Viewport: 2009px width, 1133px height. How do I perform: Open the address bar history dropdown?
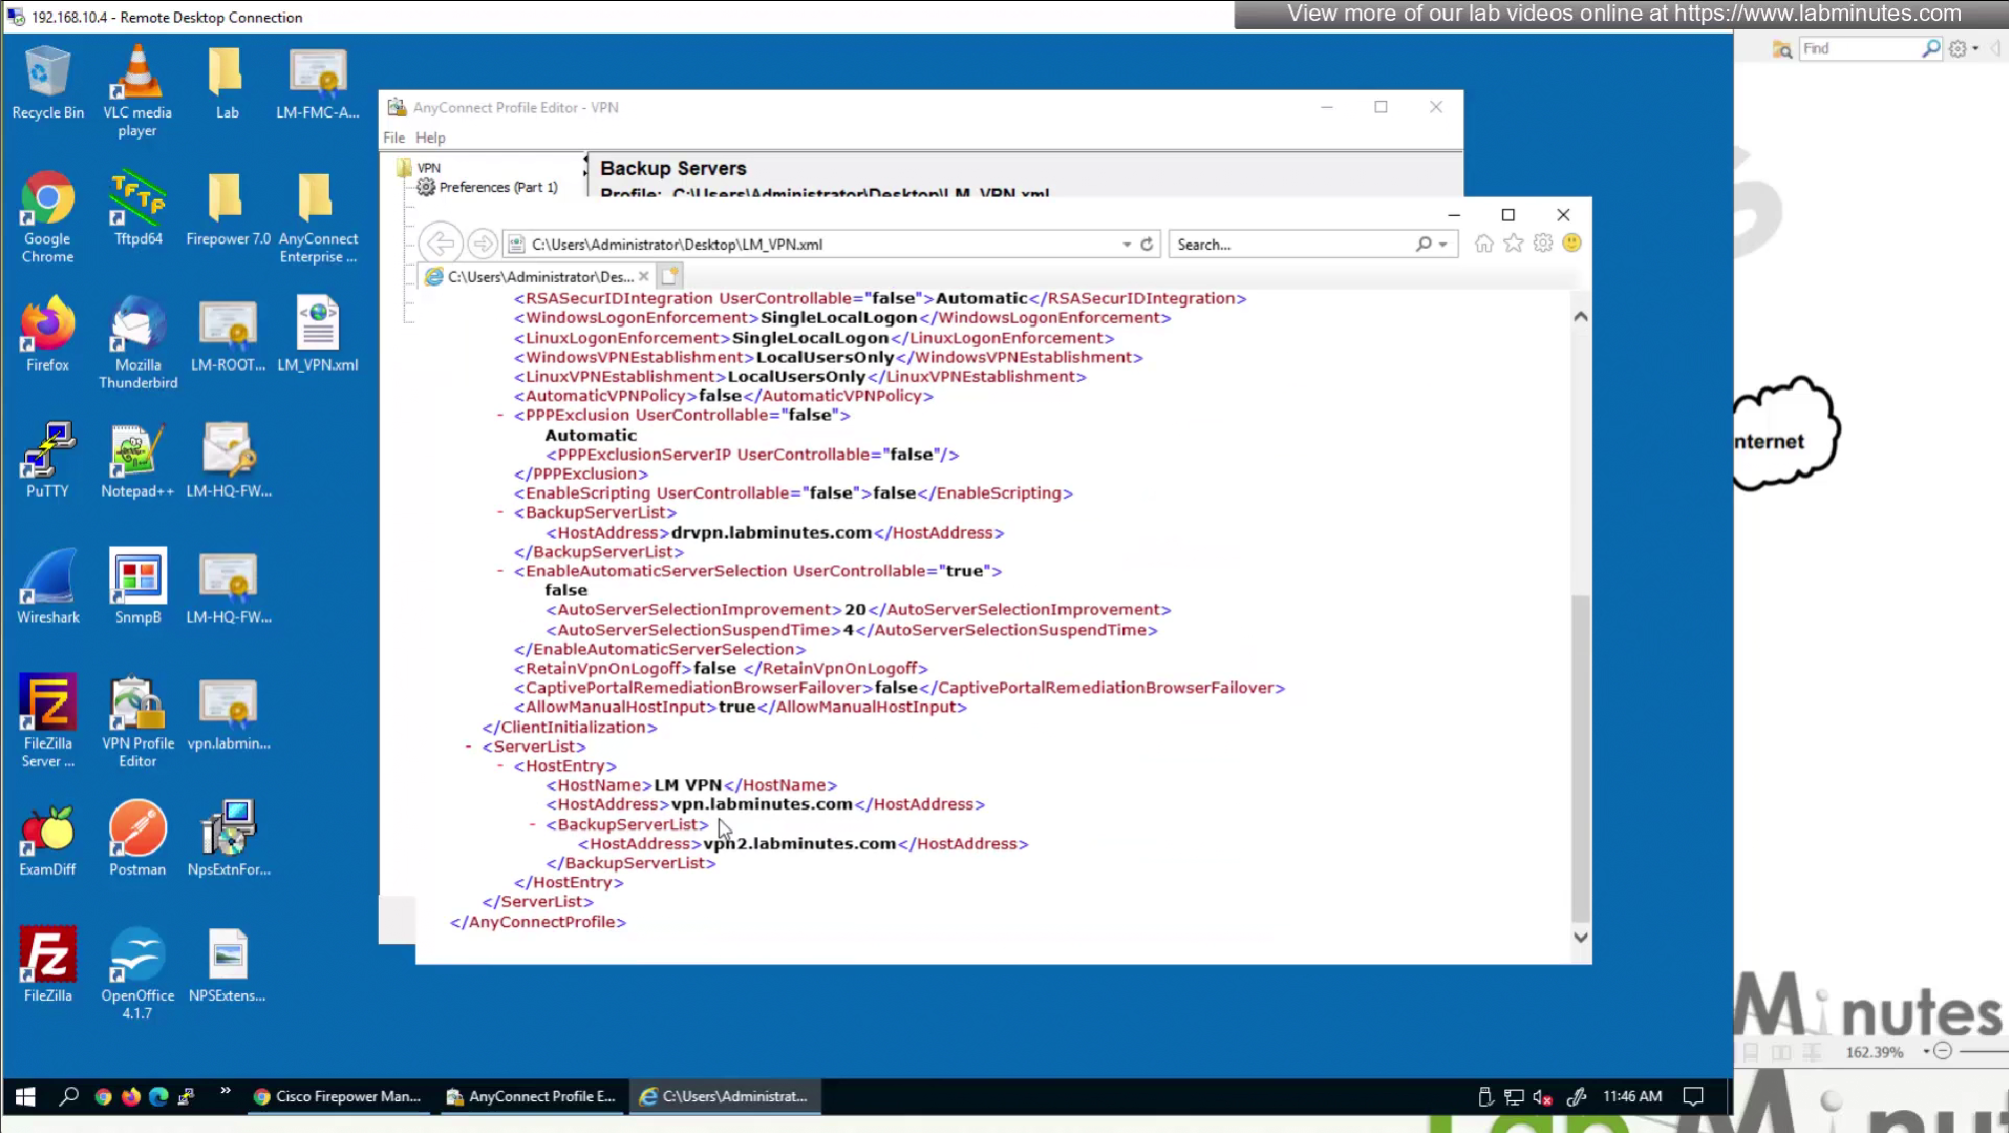[1126, 244]
